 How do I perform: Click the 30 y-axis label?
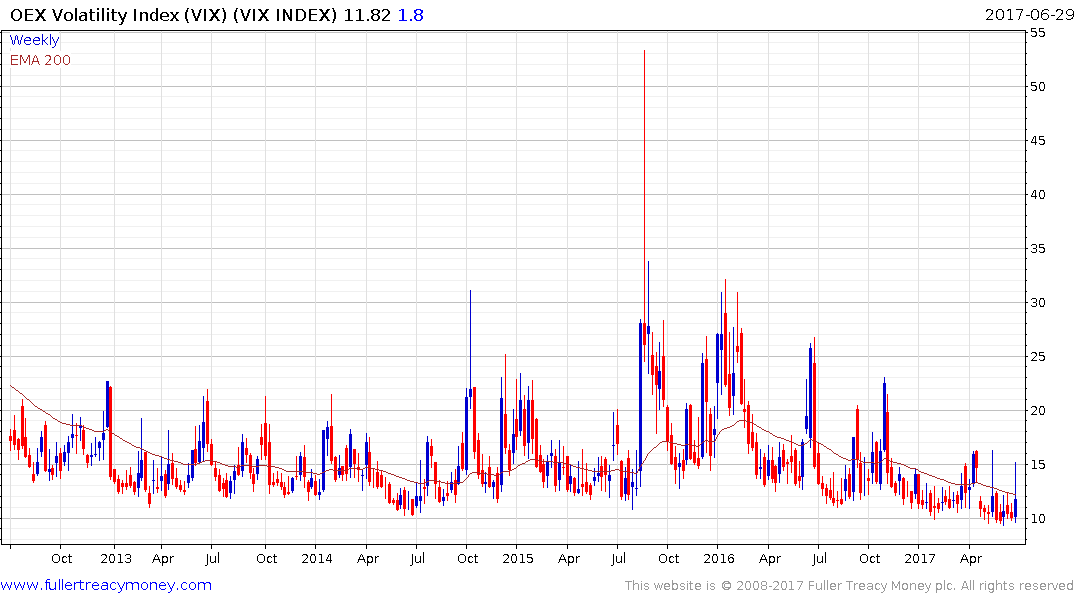[1037, 302]
